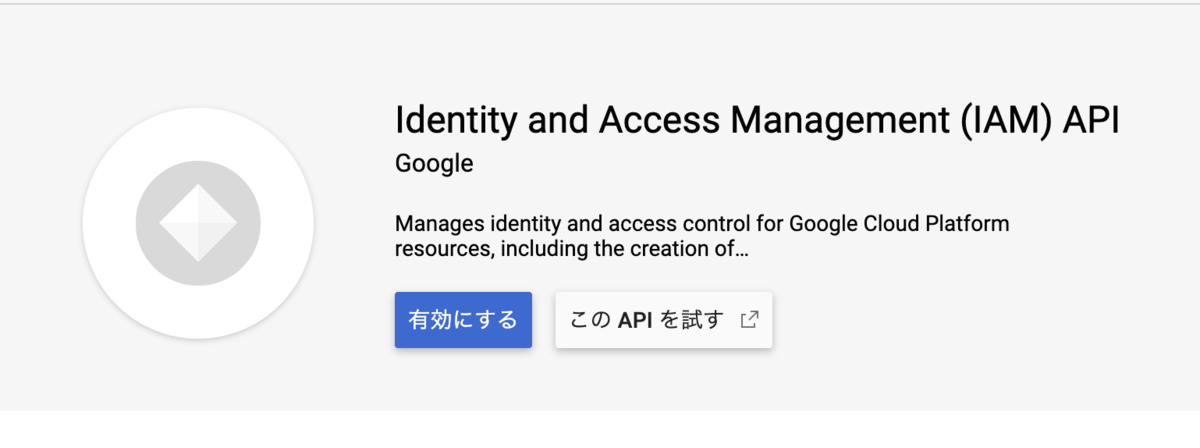Click the white circular logo badge
1200x448 pixels.
[198, 222]
